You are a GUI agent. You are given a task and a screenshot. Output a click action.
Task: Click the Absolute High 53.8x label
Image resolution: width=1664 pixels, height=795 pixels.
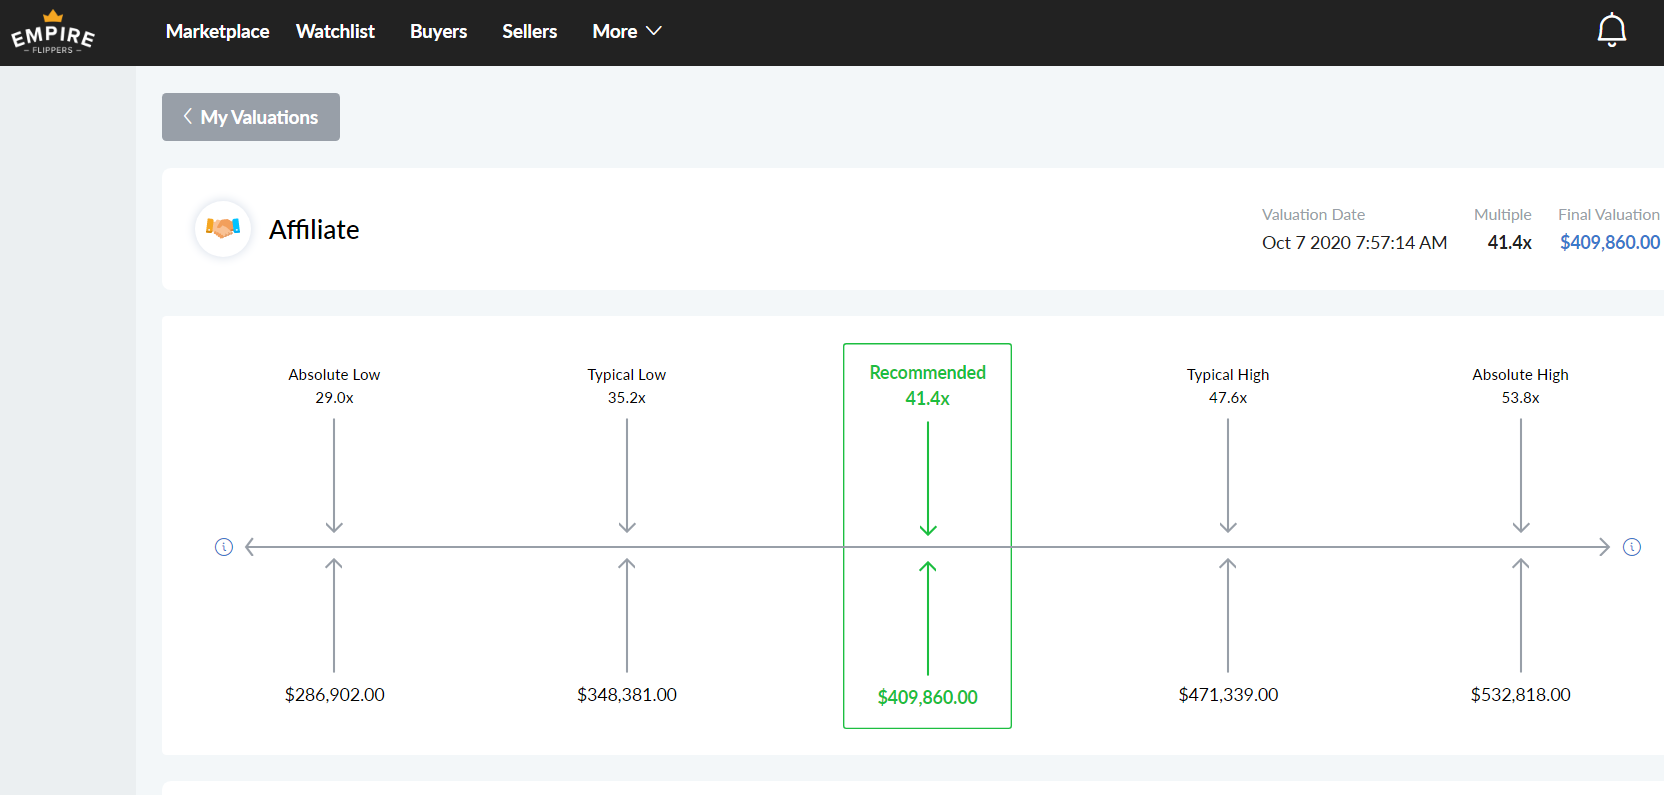(1520, 386)
